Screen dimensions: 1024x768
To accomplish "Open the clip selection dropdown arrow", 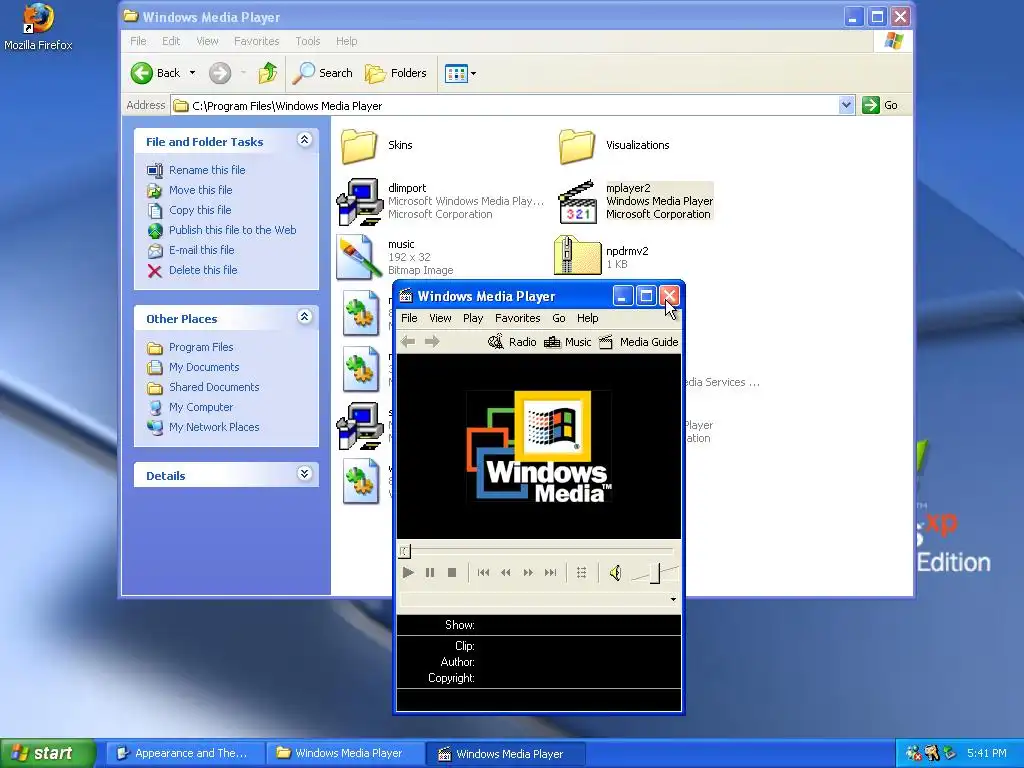I will 673,600.
